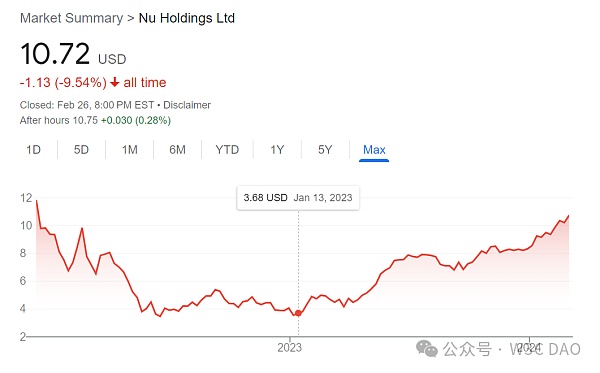Click the 10.72 USD price figure

click(x=73, y=54)
